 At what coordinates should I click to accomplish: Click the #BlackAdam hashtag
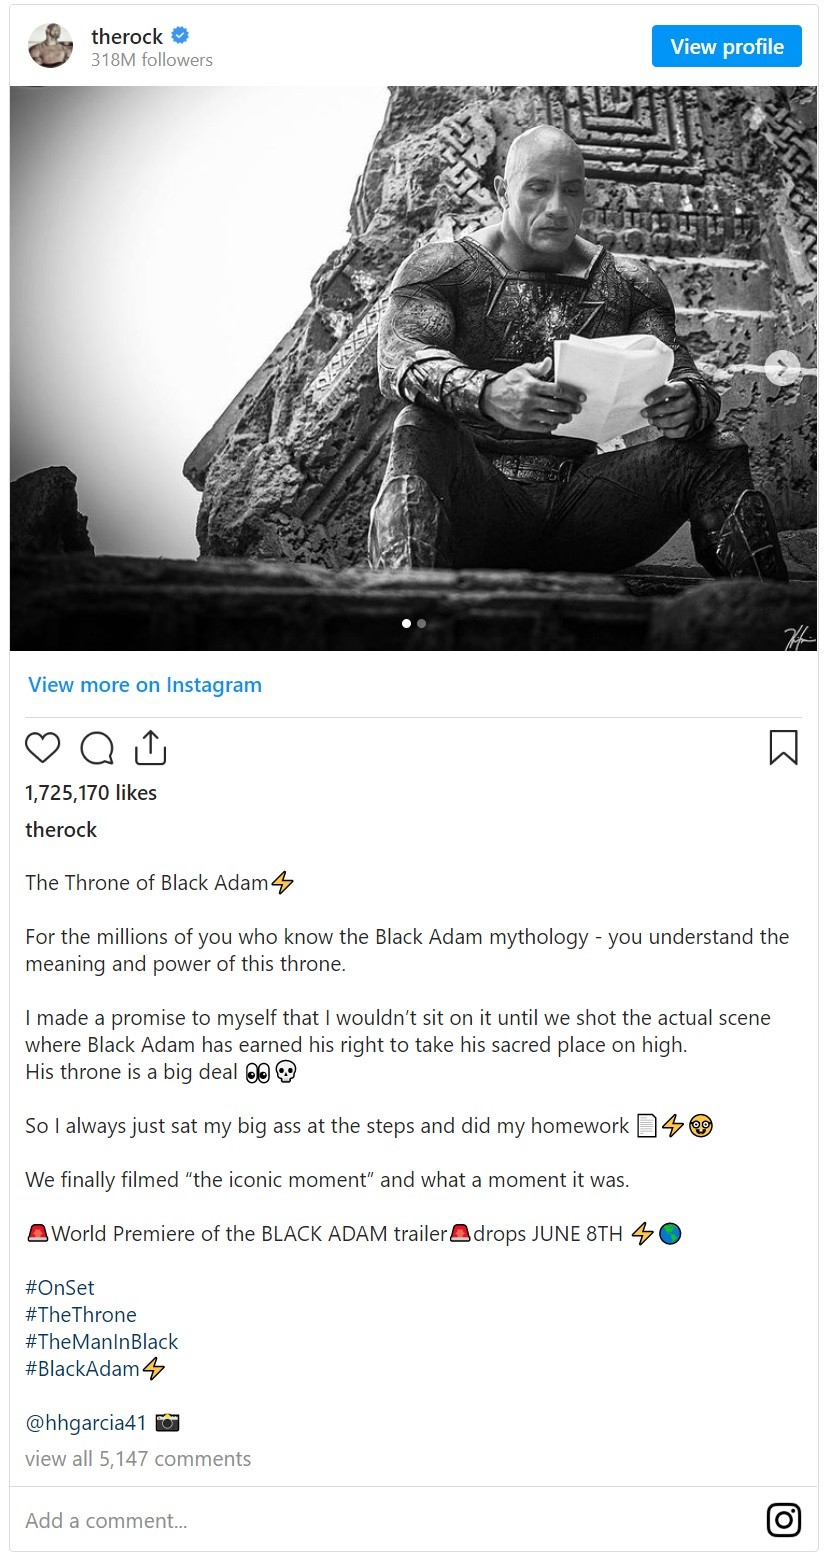pos(83,1369)
